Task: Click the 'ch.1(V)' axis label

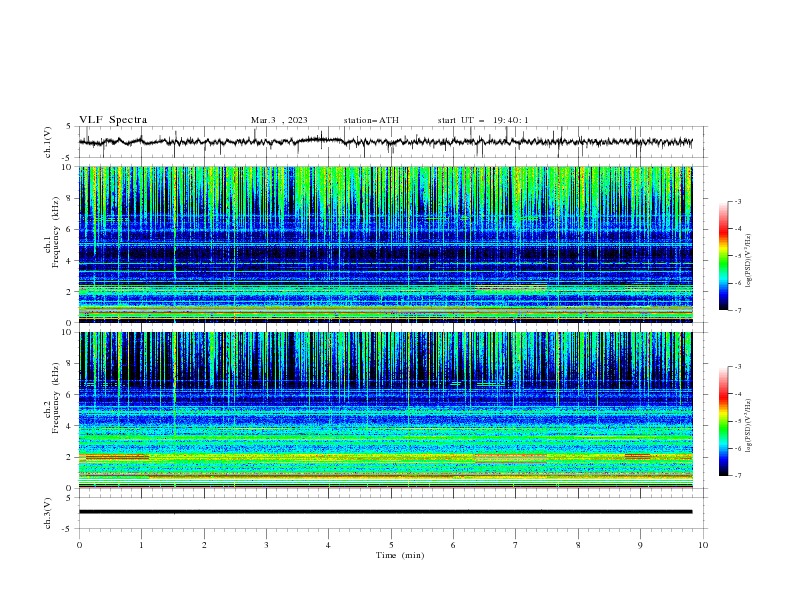Action: (x=48, y=142)
